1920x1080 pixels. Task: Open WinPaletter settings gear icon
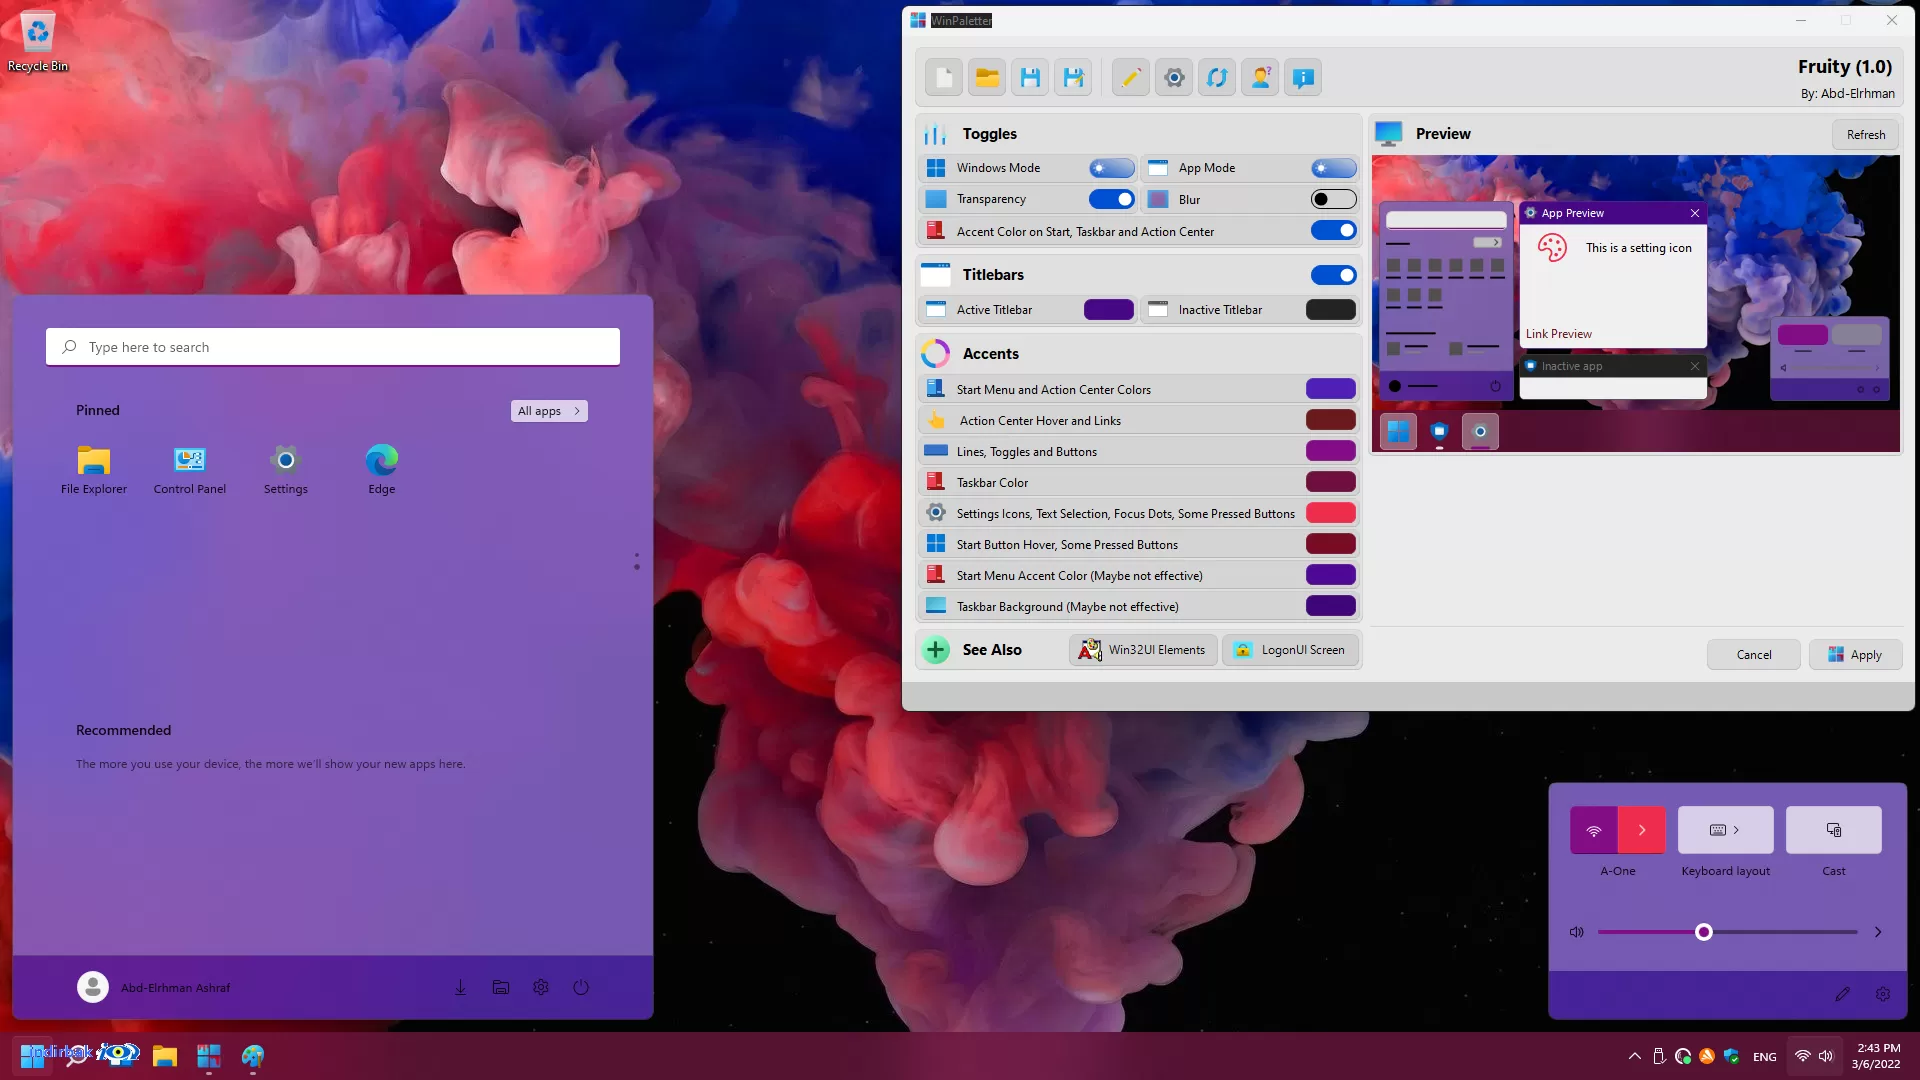tap(1174, 78)
